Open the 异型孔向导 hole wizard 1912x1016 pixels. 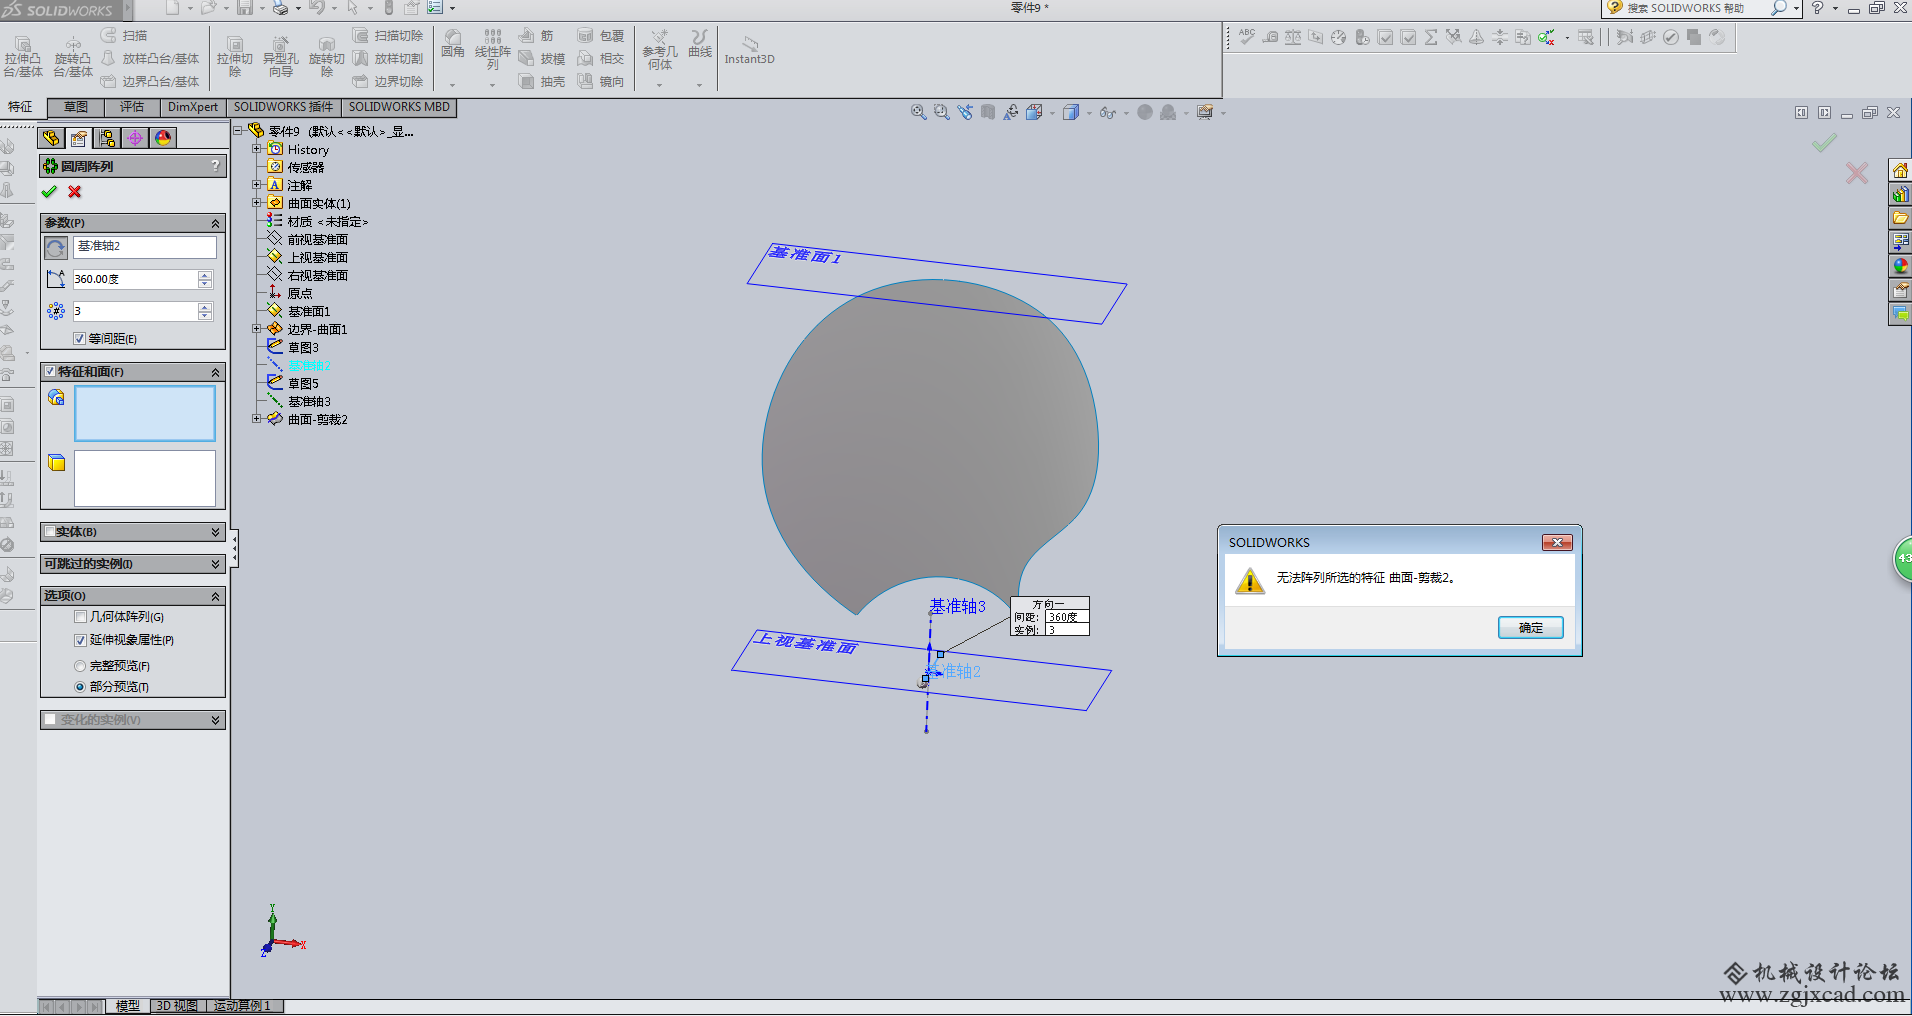pos(281,57)
